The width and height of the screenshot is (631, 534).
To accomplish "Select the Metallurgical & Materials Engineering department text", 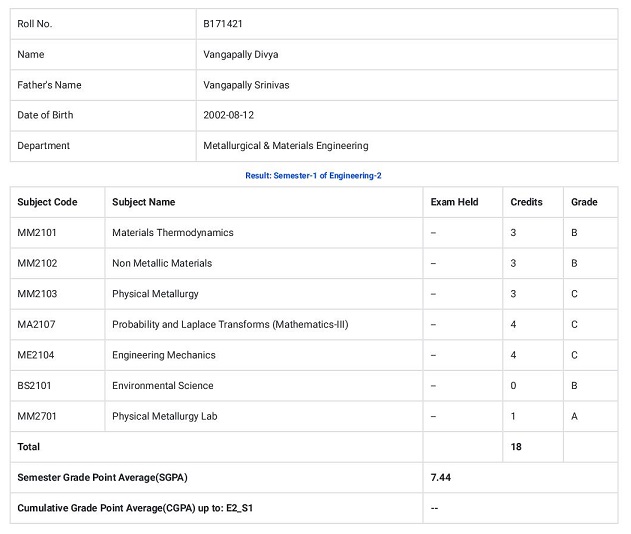I will [x=286, y=146].
